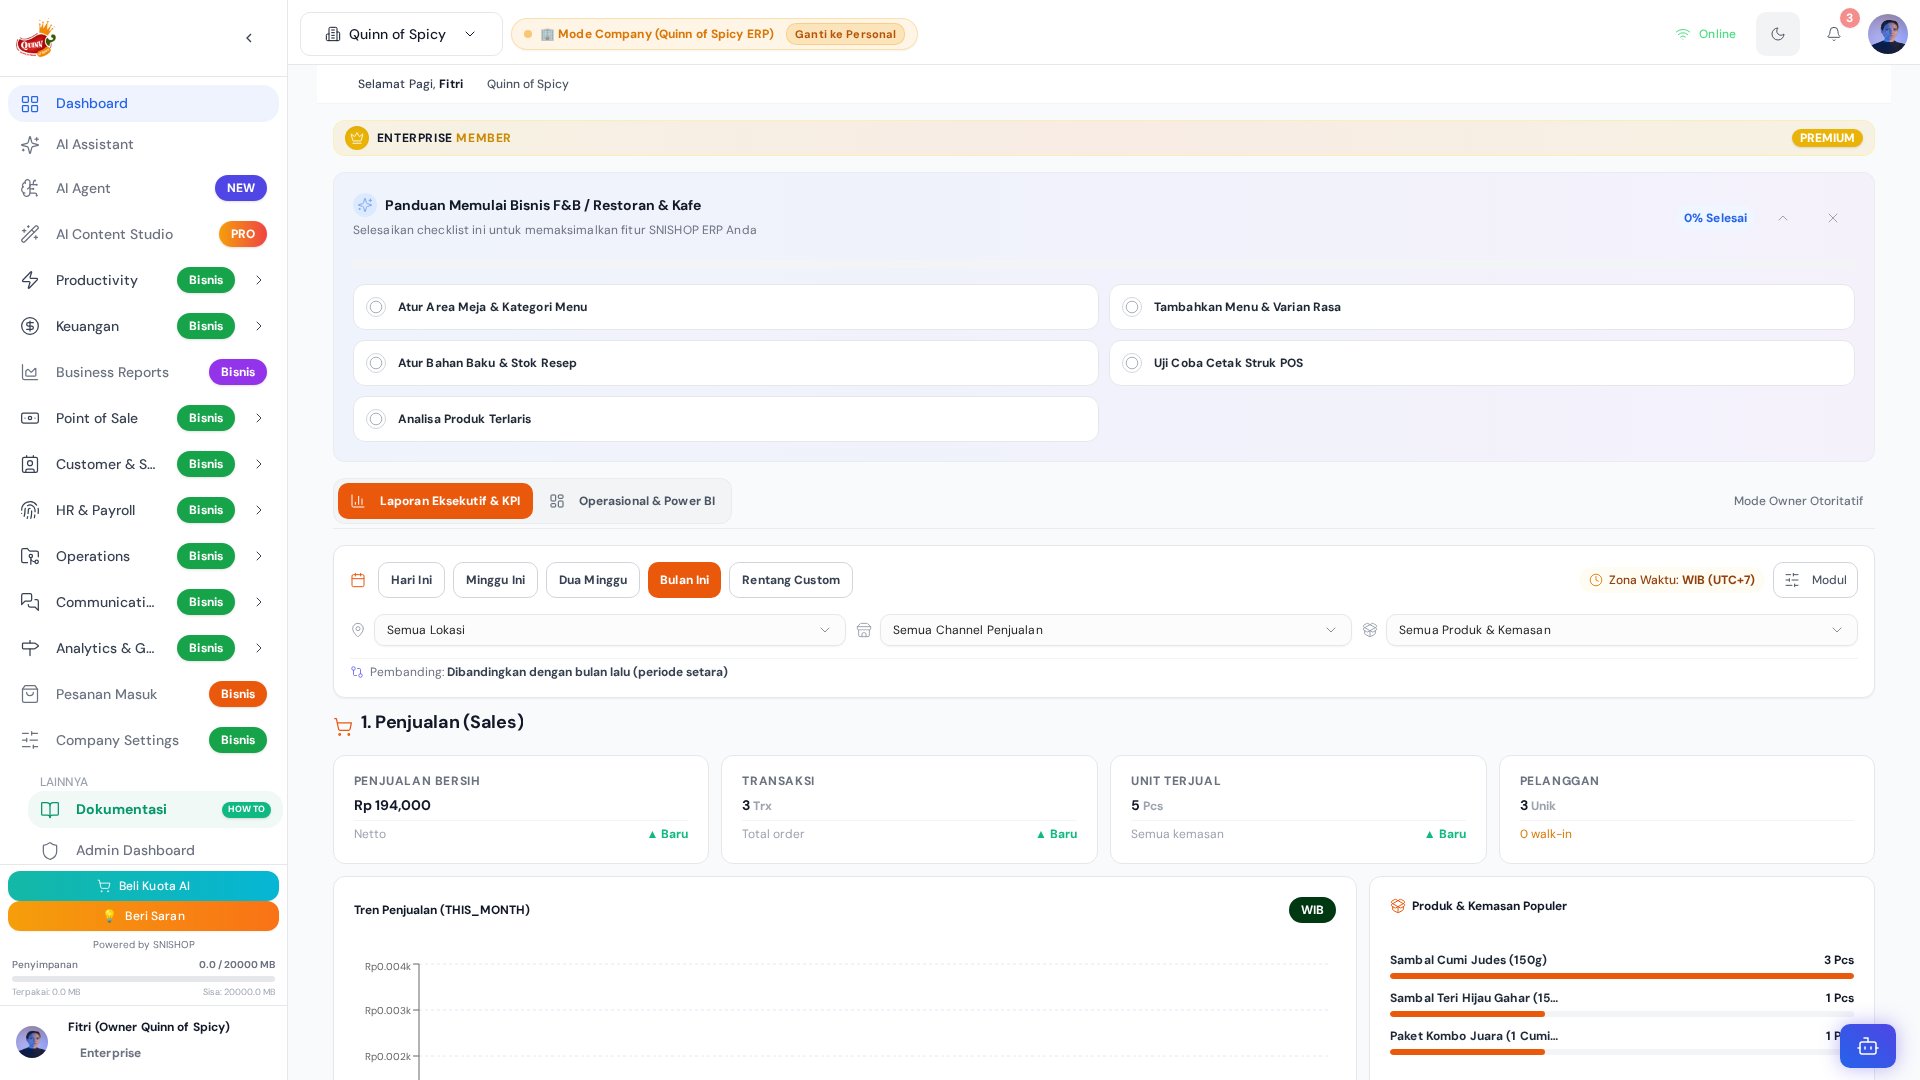This screenshot has width=1920, height=1080.
Task: Click the Beli Kuota AI button
Action: point(143,886)
